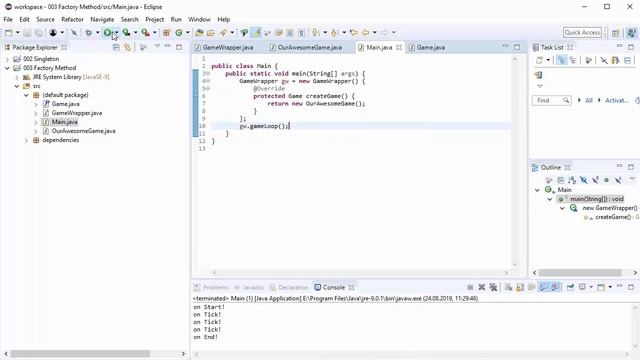Image resolution: width=640 pixels, height=360 pixels.
Task: Click the New wizard icon in the toolbar
Action: click(x=9, y=33)
